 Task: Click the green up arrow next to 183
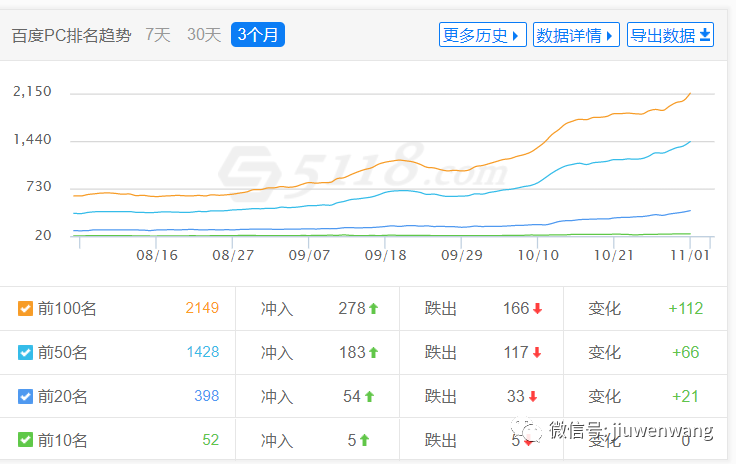(x=374, y=352)
